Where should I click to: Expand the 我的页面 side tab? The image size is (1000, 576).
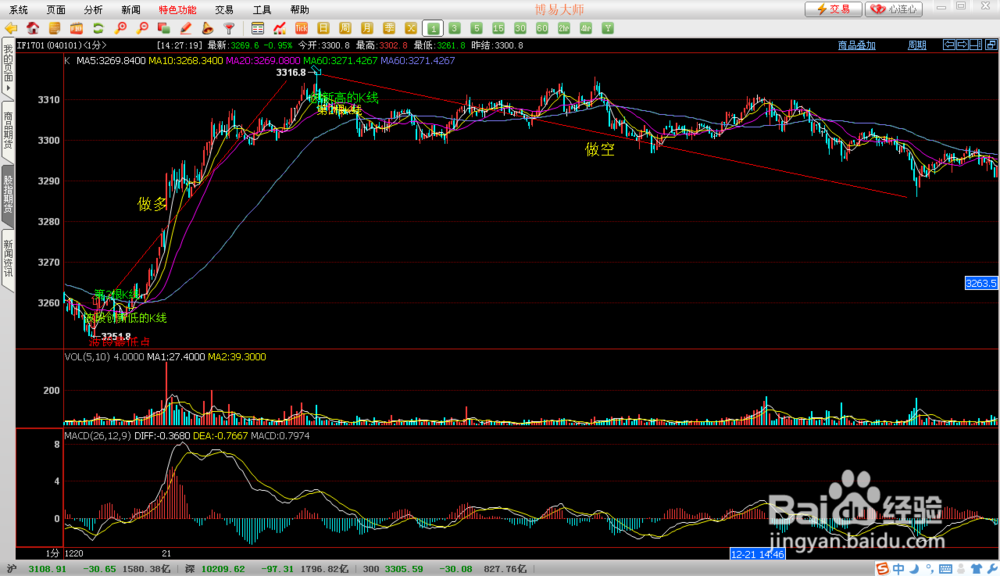click(8, 68)
